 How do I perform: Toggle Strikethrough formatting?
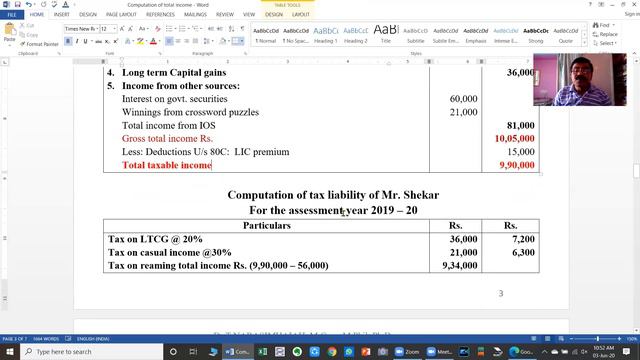point(98,41)
